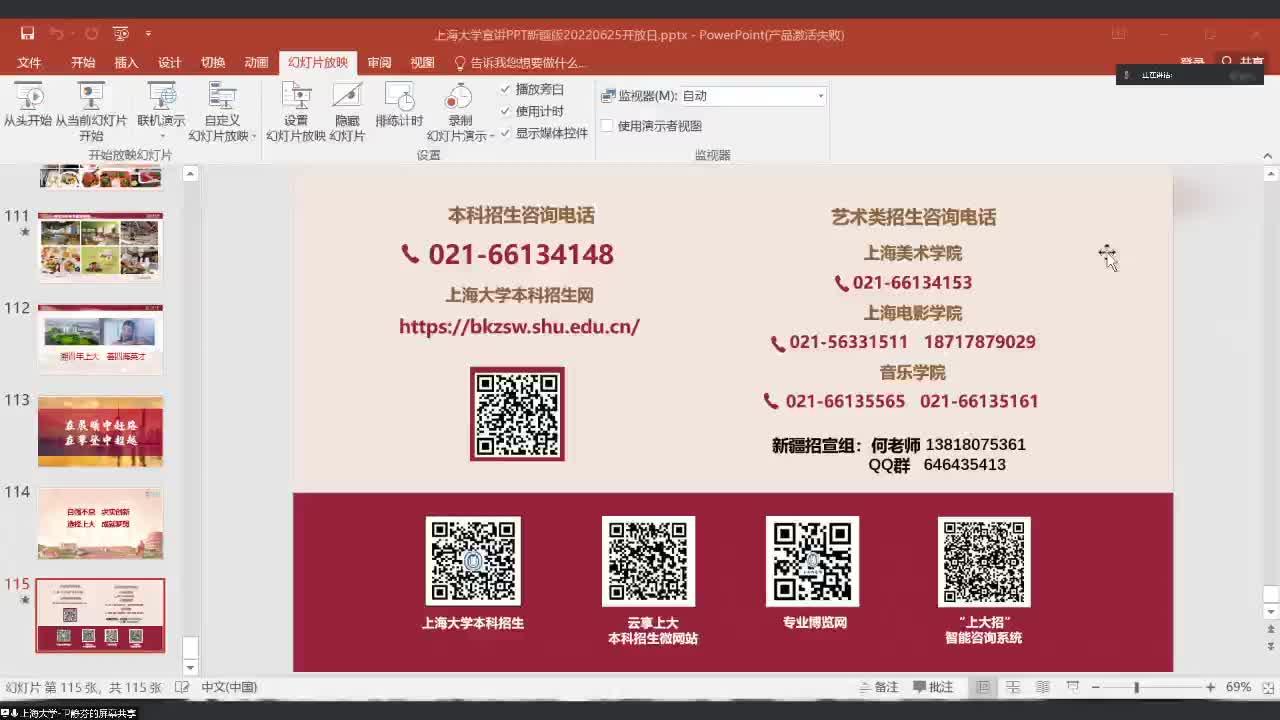
Task: Switch to the 设计 ribbon tab
Action: pyautogui.click(x=170, y=62)
